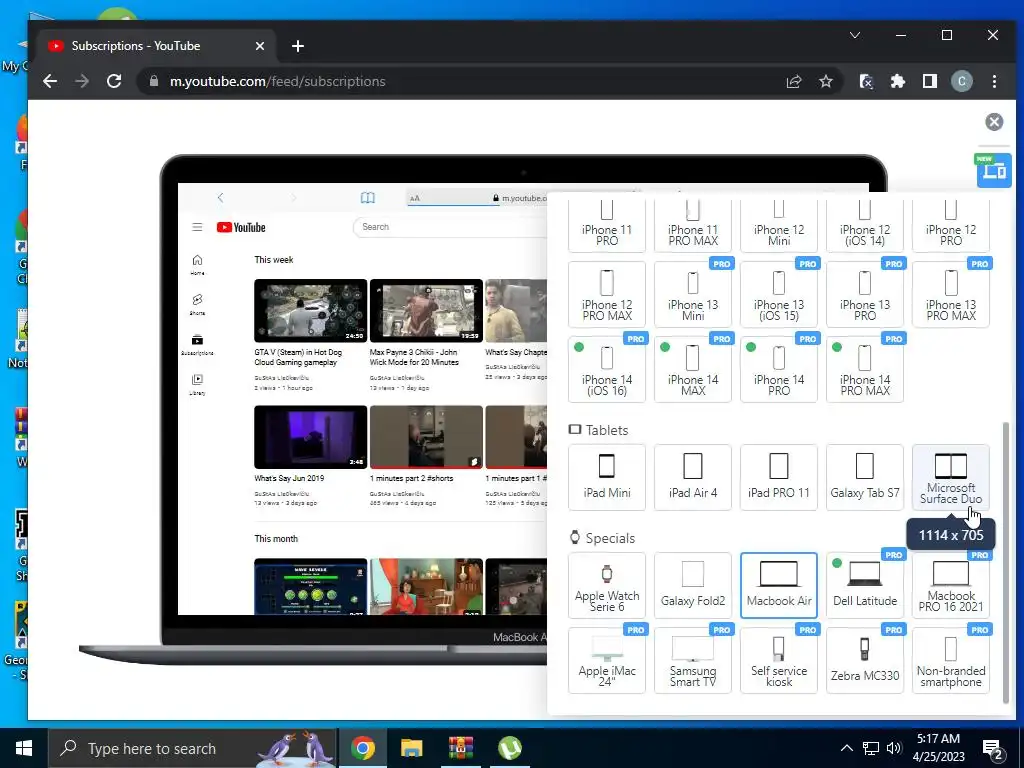Select the Dell Latitude laptop
This screenshot has width=1024, height=768.
(865, 585)
